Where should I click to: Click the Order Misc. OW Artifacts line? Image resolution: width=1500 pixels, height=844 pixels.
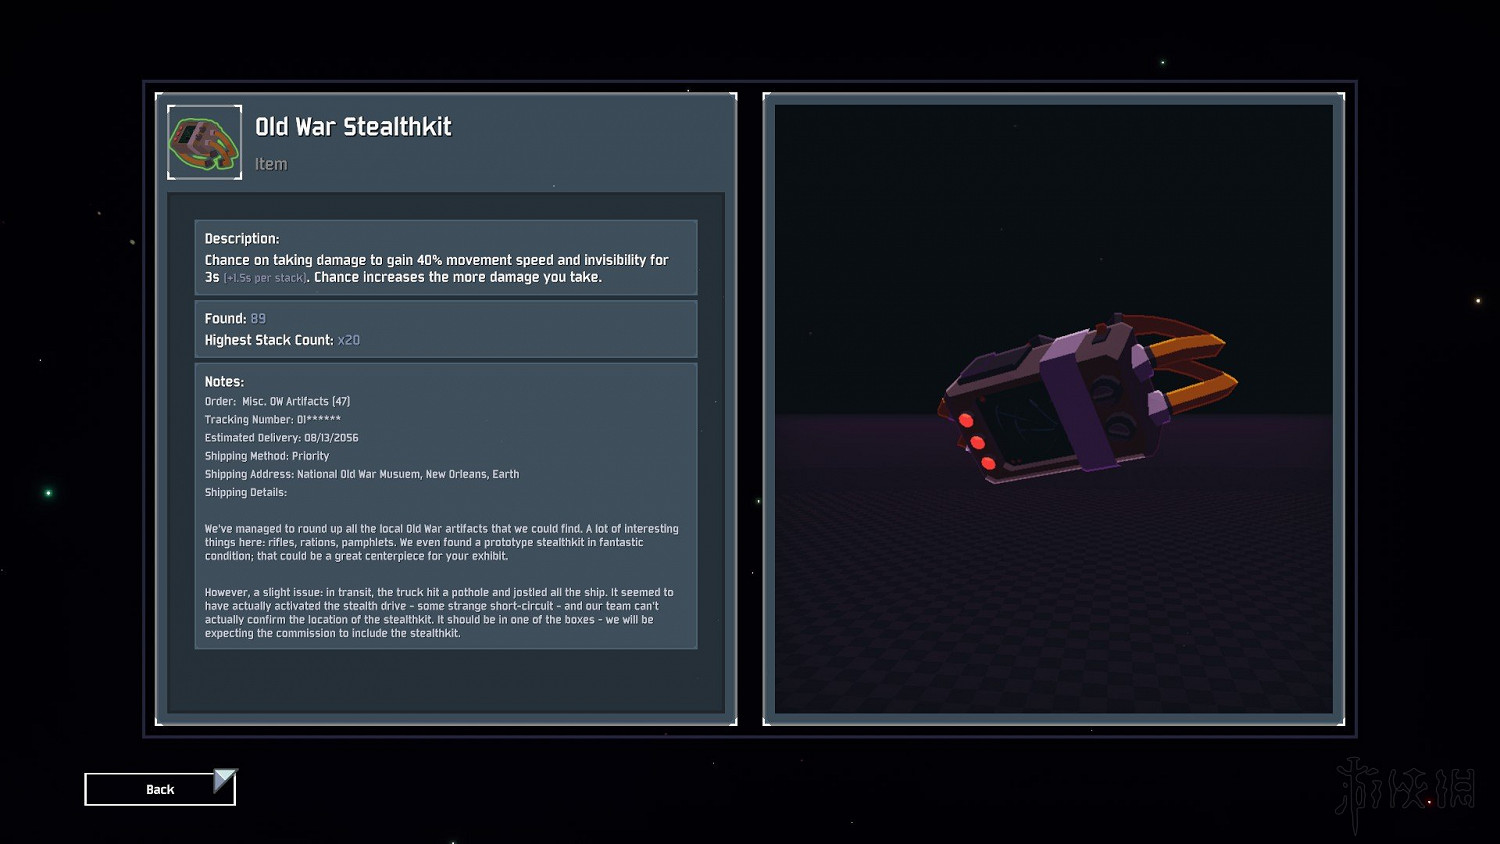pos(277,402)
